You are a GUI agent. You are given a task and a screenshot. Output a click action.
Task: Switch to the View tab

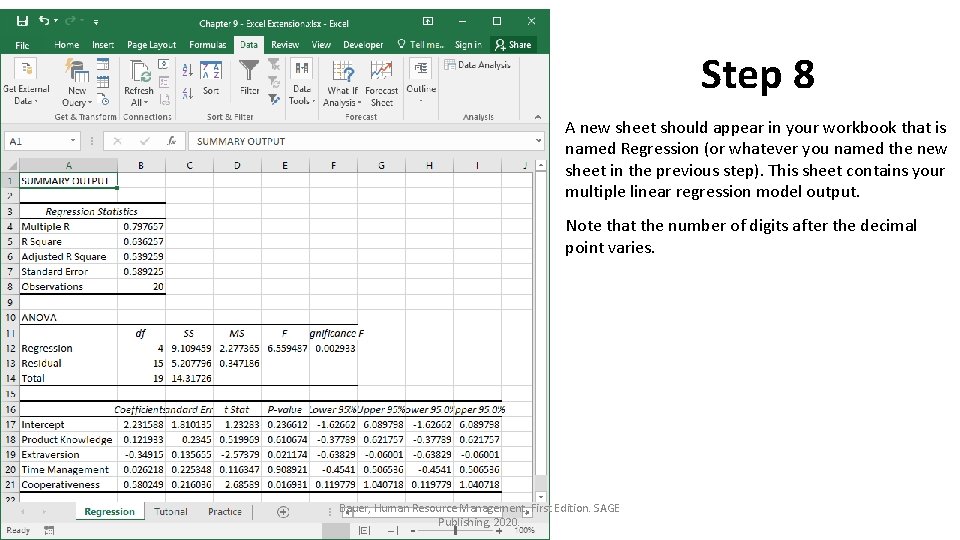[321, 45]
